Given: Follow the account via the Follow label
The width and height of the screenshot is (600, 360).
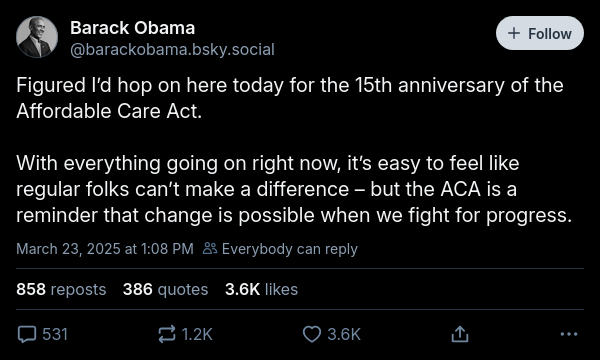Looking at the screenshot, I should point(550,34).
